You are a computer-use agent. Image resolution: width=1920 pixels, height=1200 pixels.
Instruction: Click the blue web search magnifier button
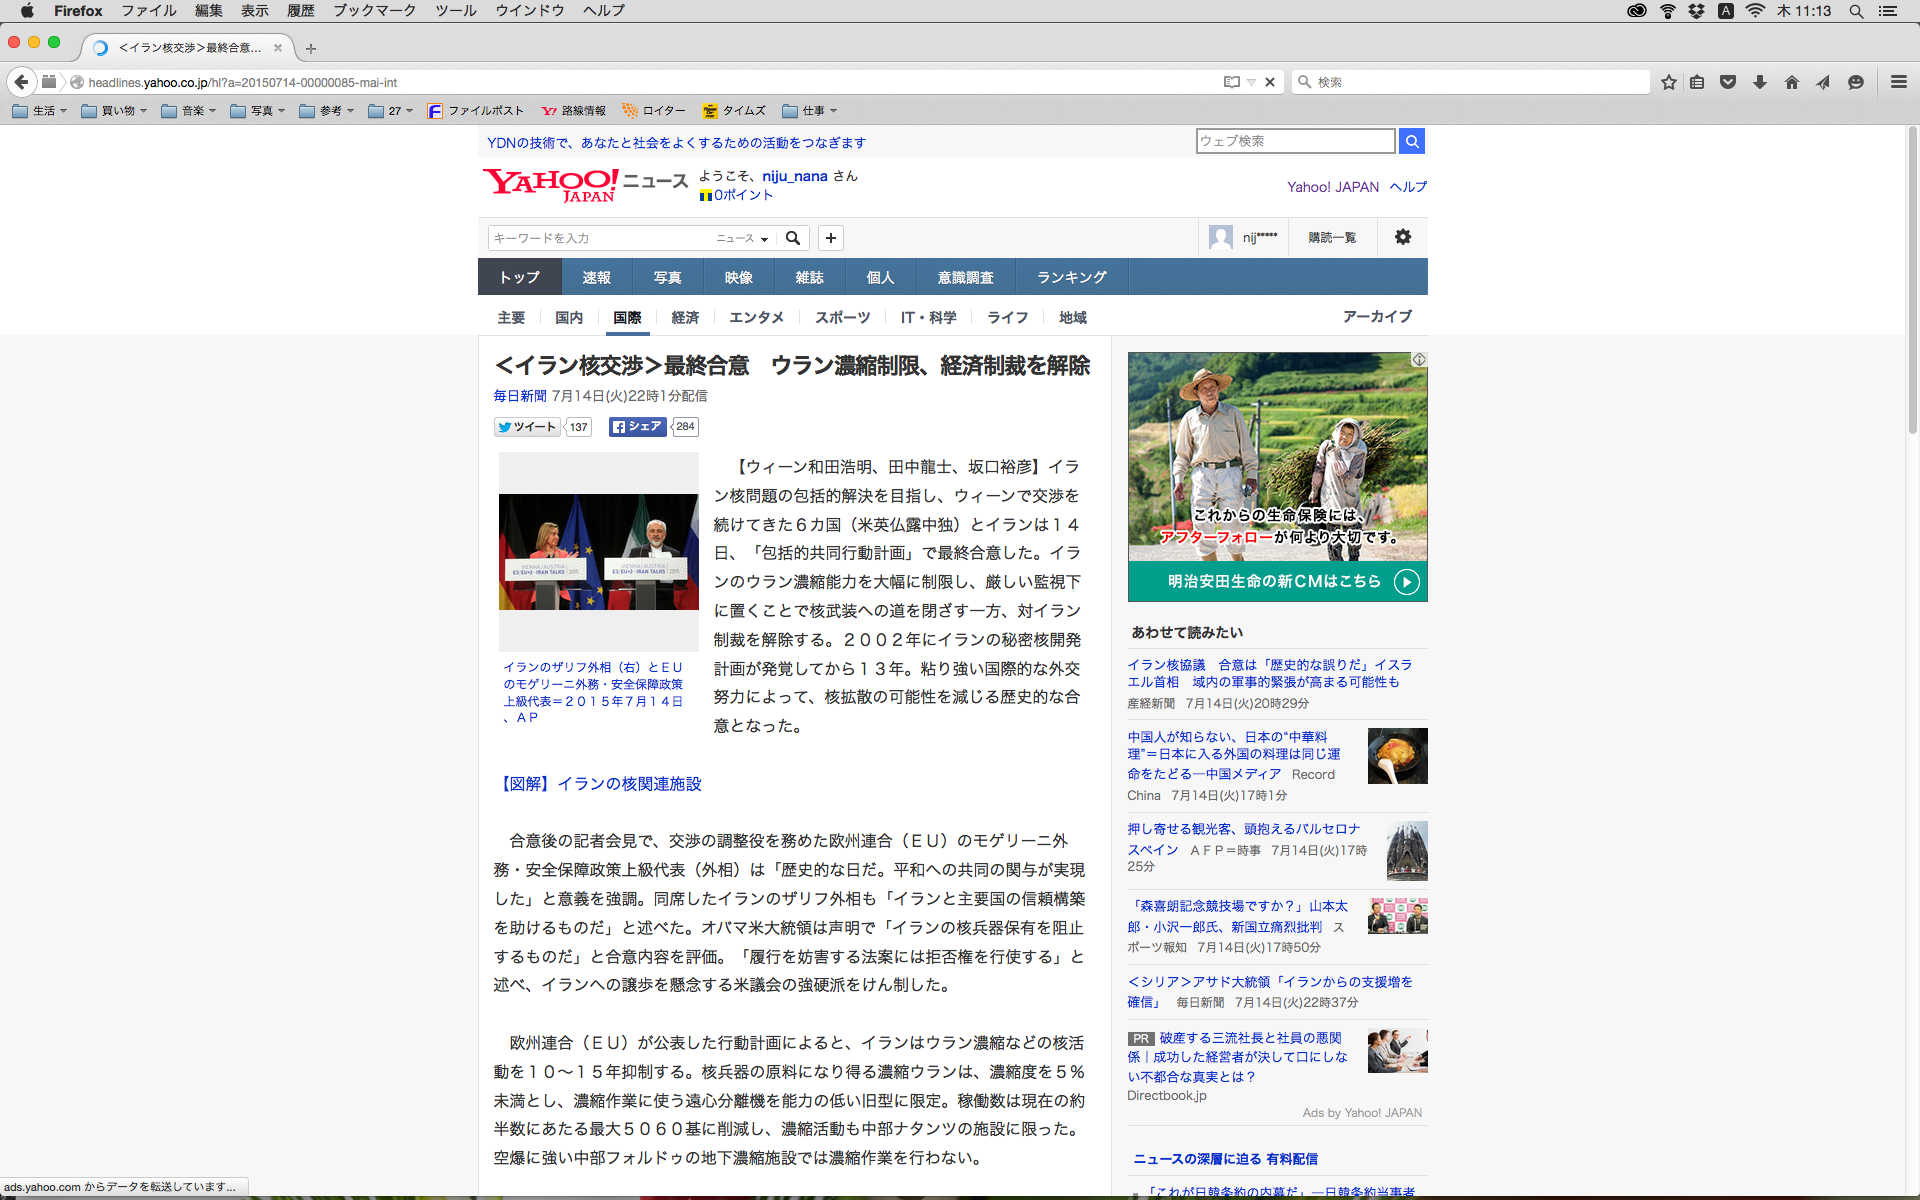(x=1411, y=141)
